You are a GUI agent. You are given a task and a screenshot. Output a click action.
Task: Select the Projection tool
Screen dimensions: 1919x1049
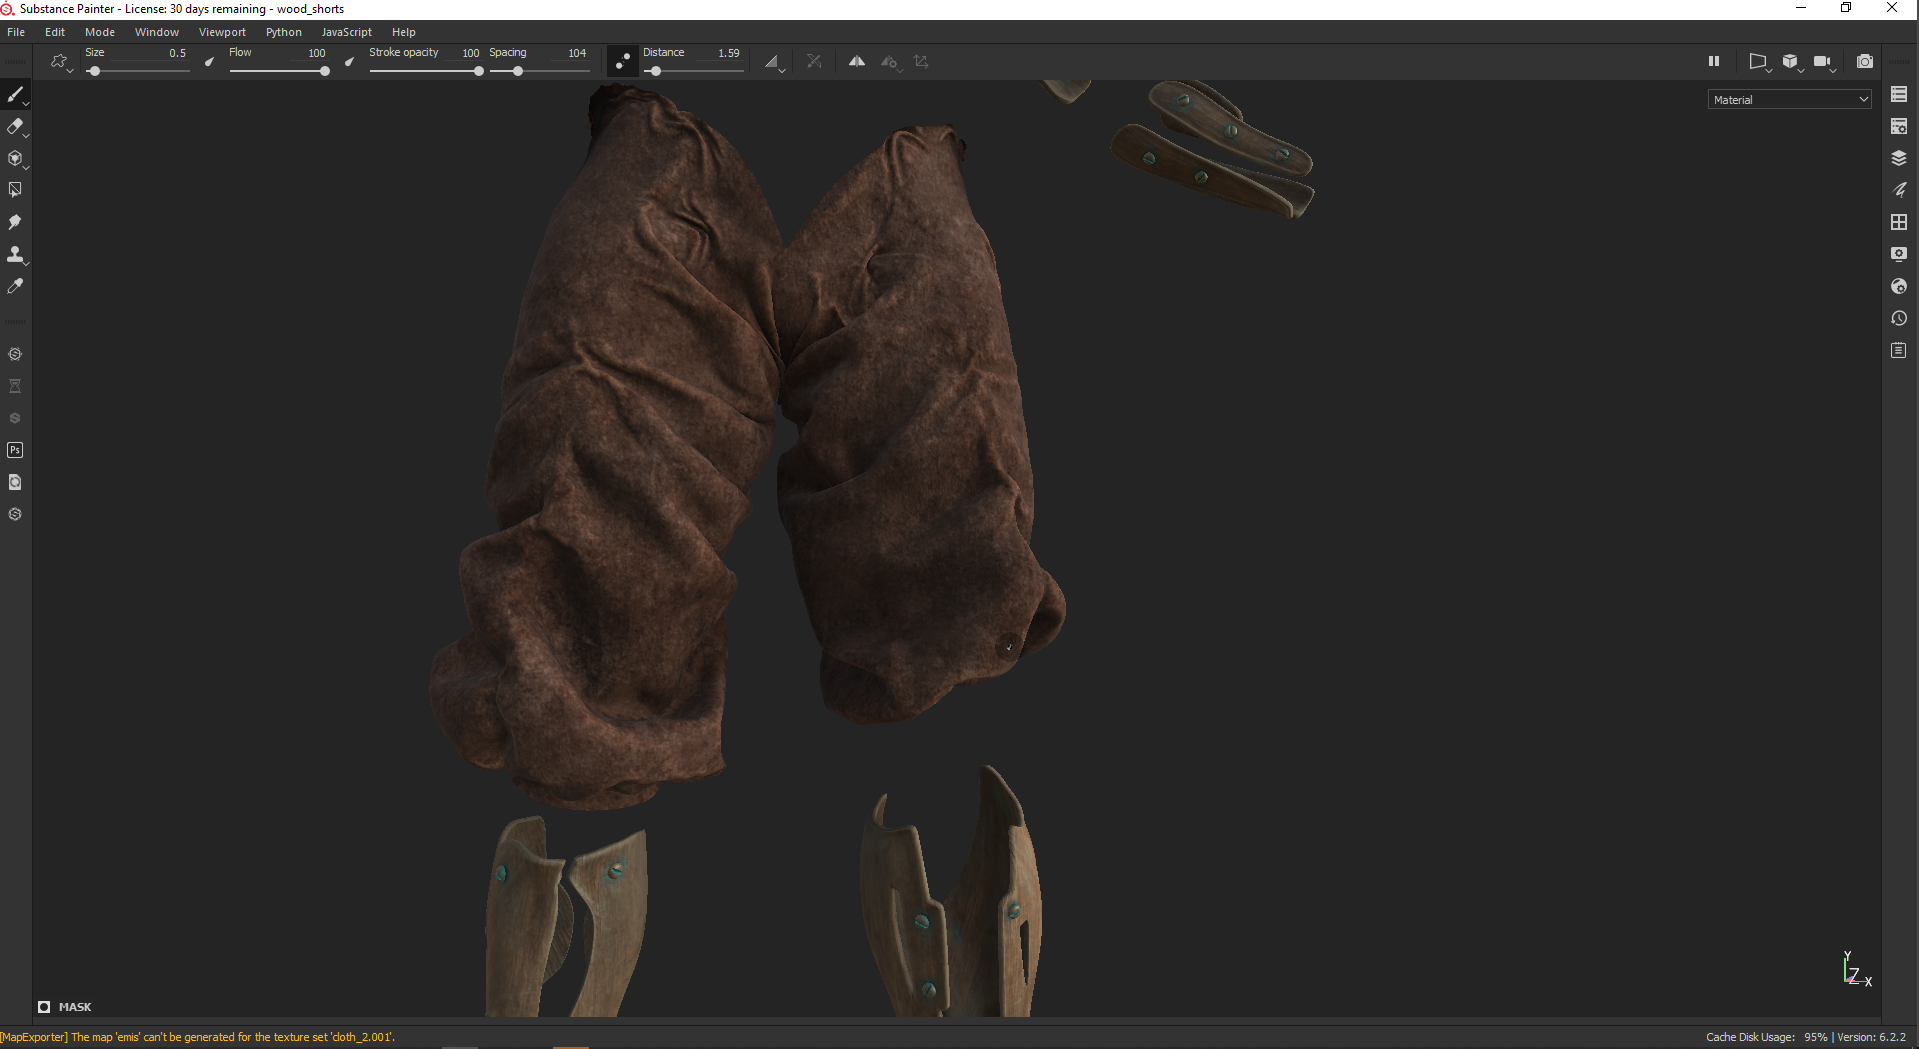click(x=15, y=158)
